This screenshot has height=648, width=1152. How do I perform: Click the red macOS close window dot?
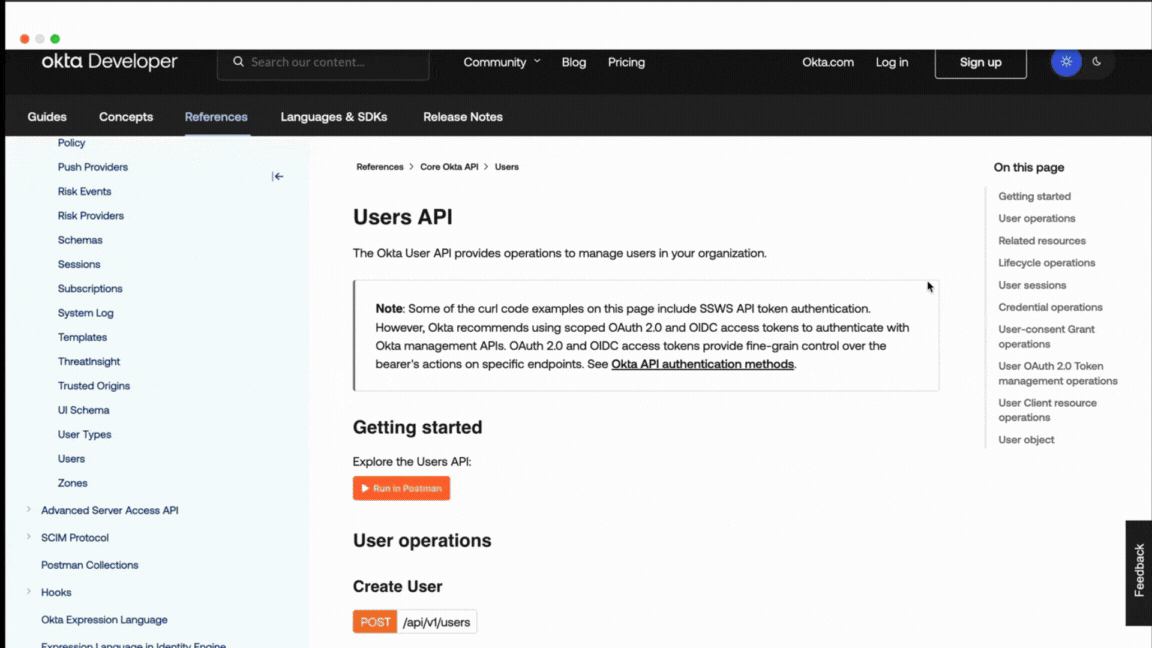[x=25, y=39]
